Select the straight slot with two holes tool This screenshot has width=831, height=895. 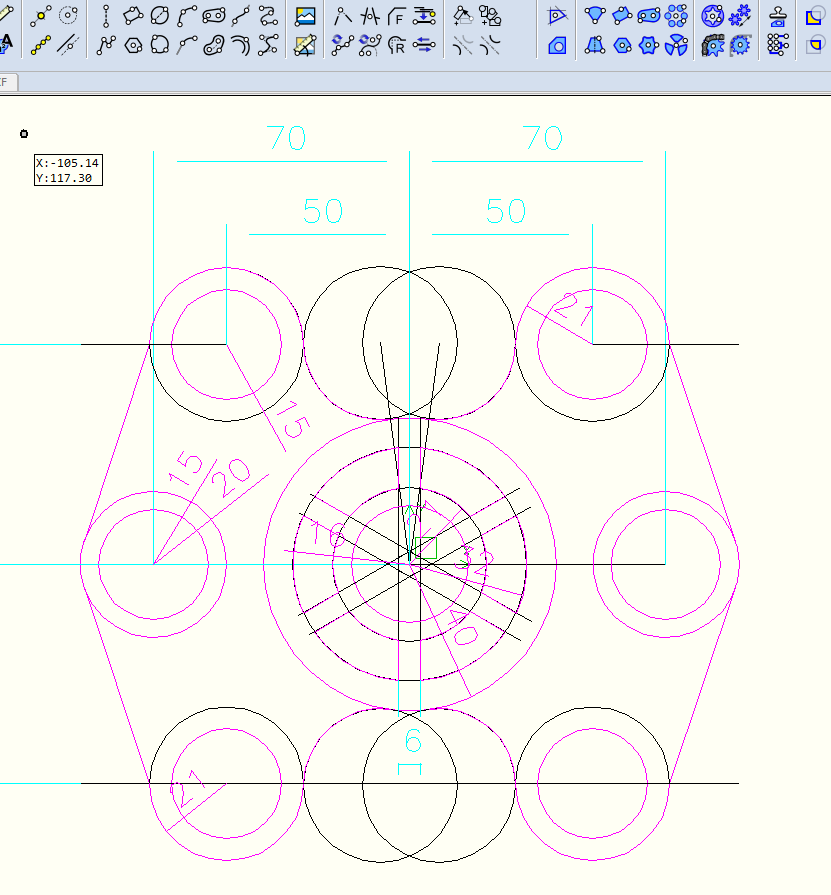click(214, 16)
